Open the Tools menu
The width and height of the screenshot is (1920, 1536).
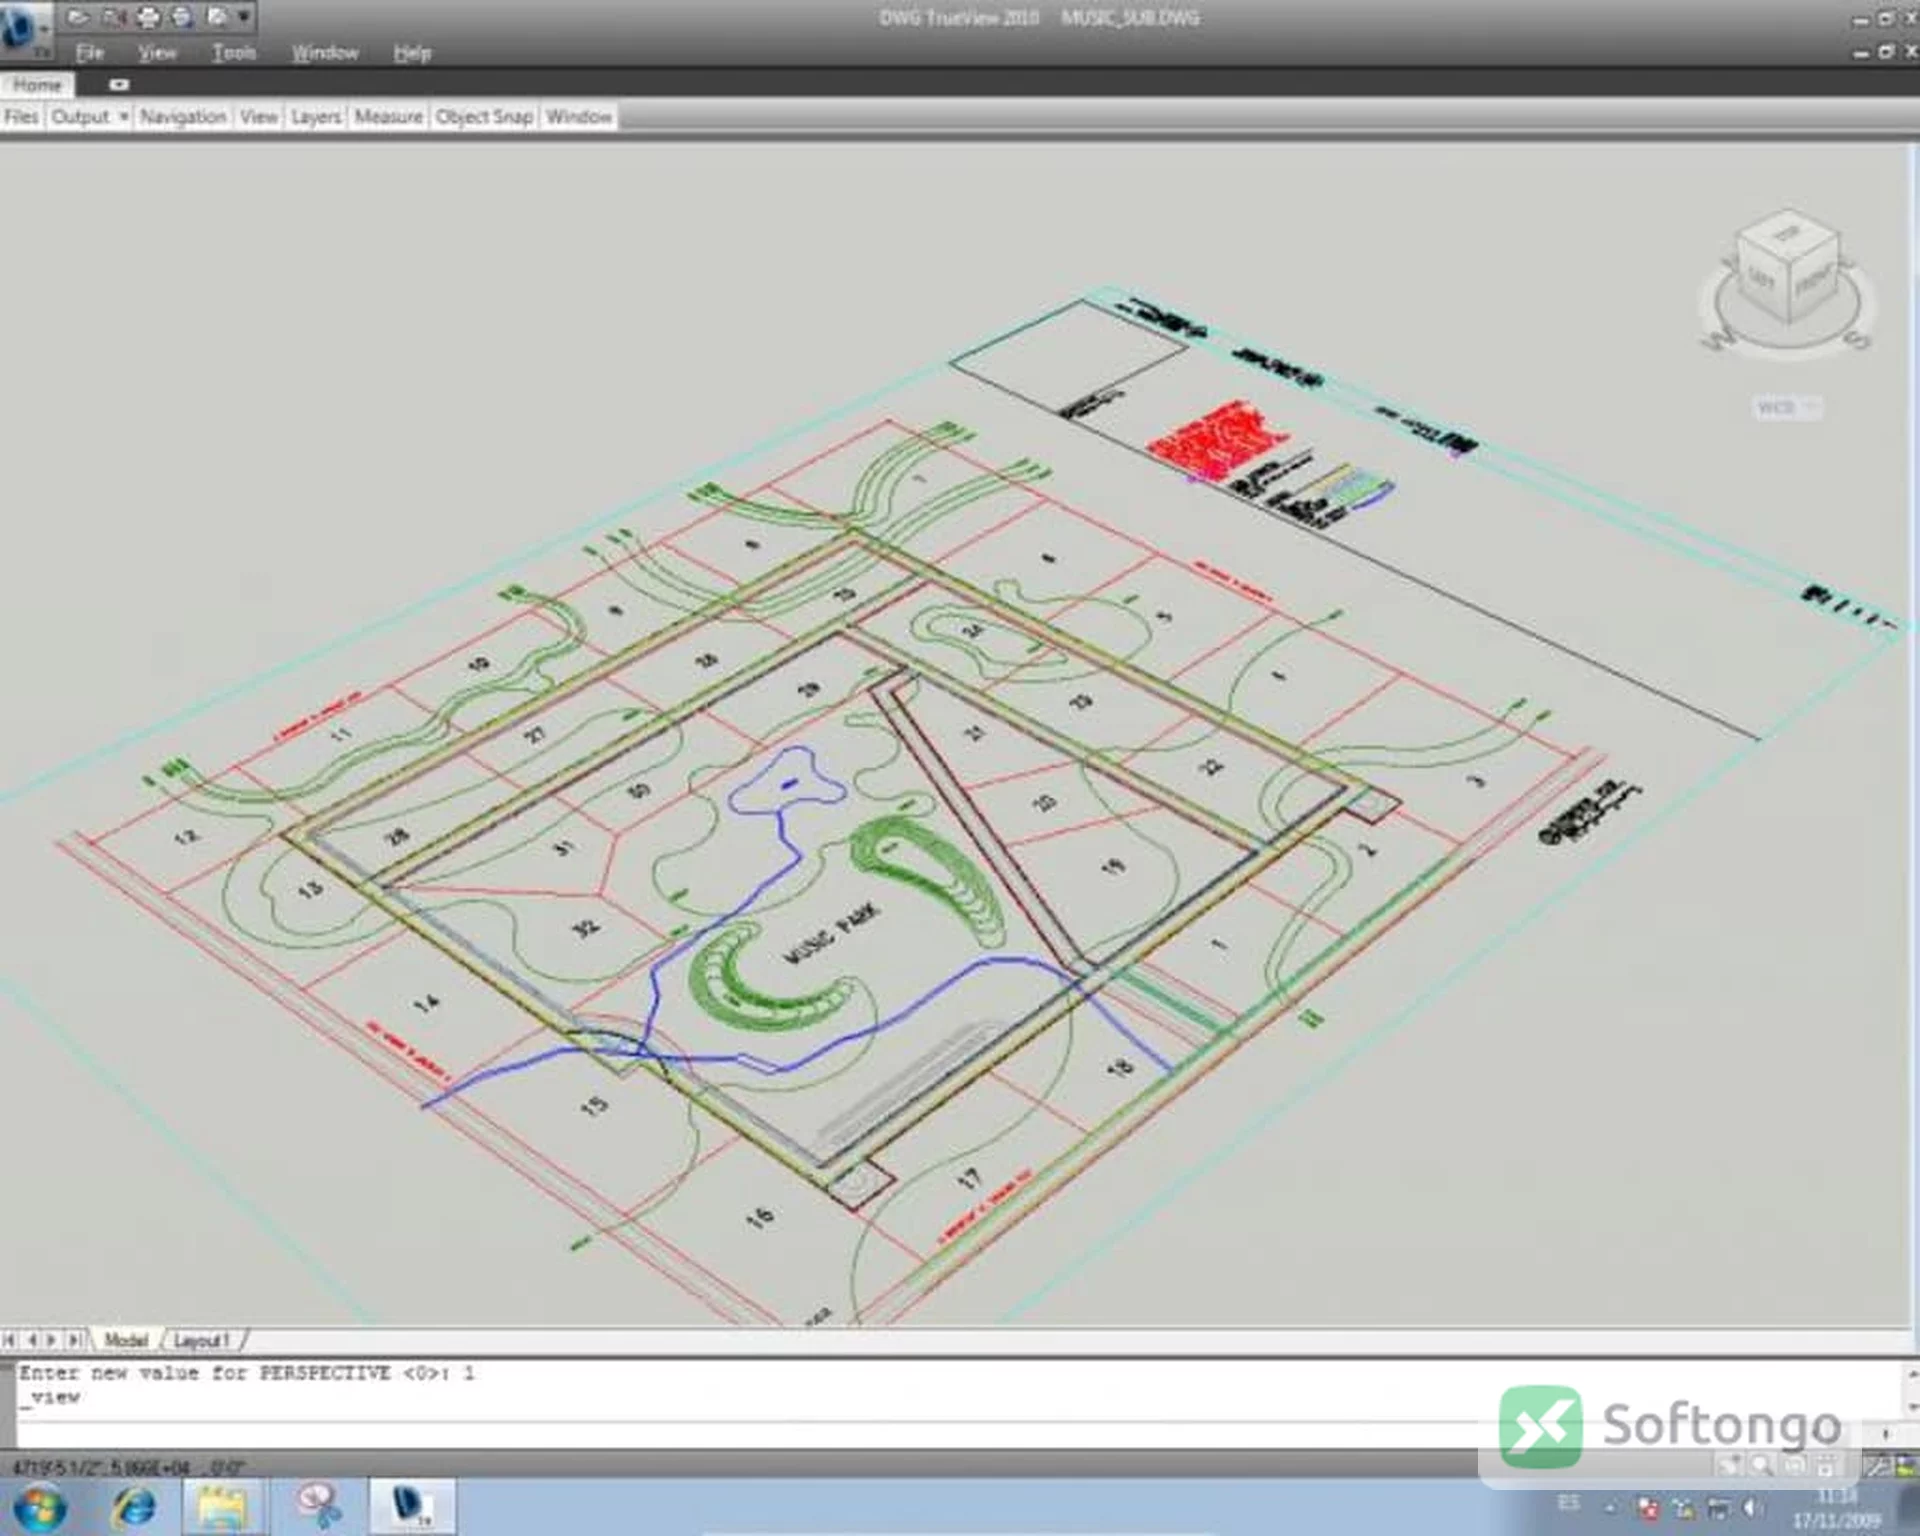tap(234, 53)
